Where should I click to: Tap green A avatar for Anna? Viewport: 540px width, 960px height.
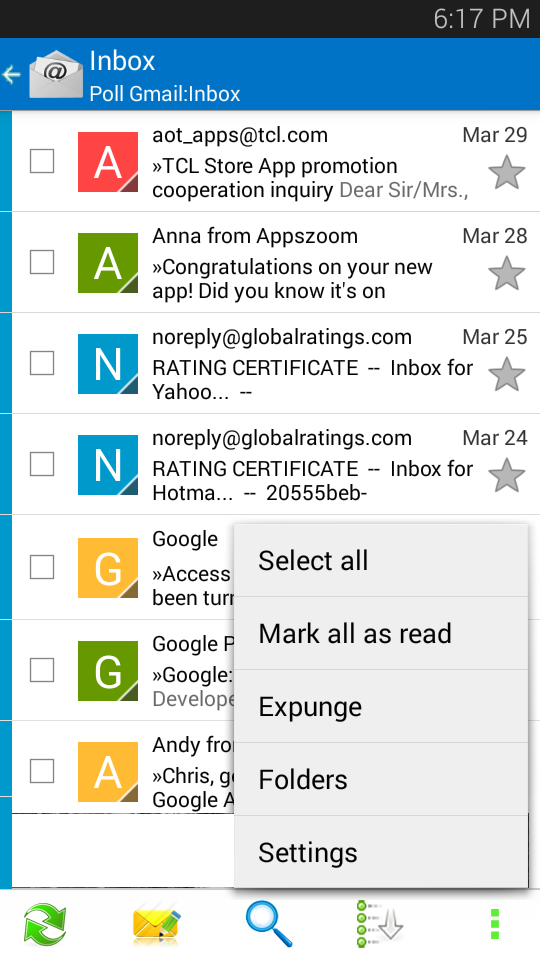click(x=108, y=263)
